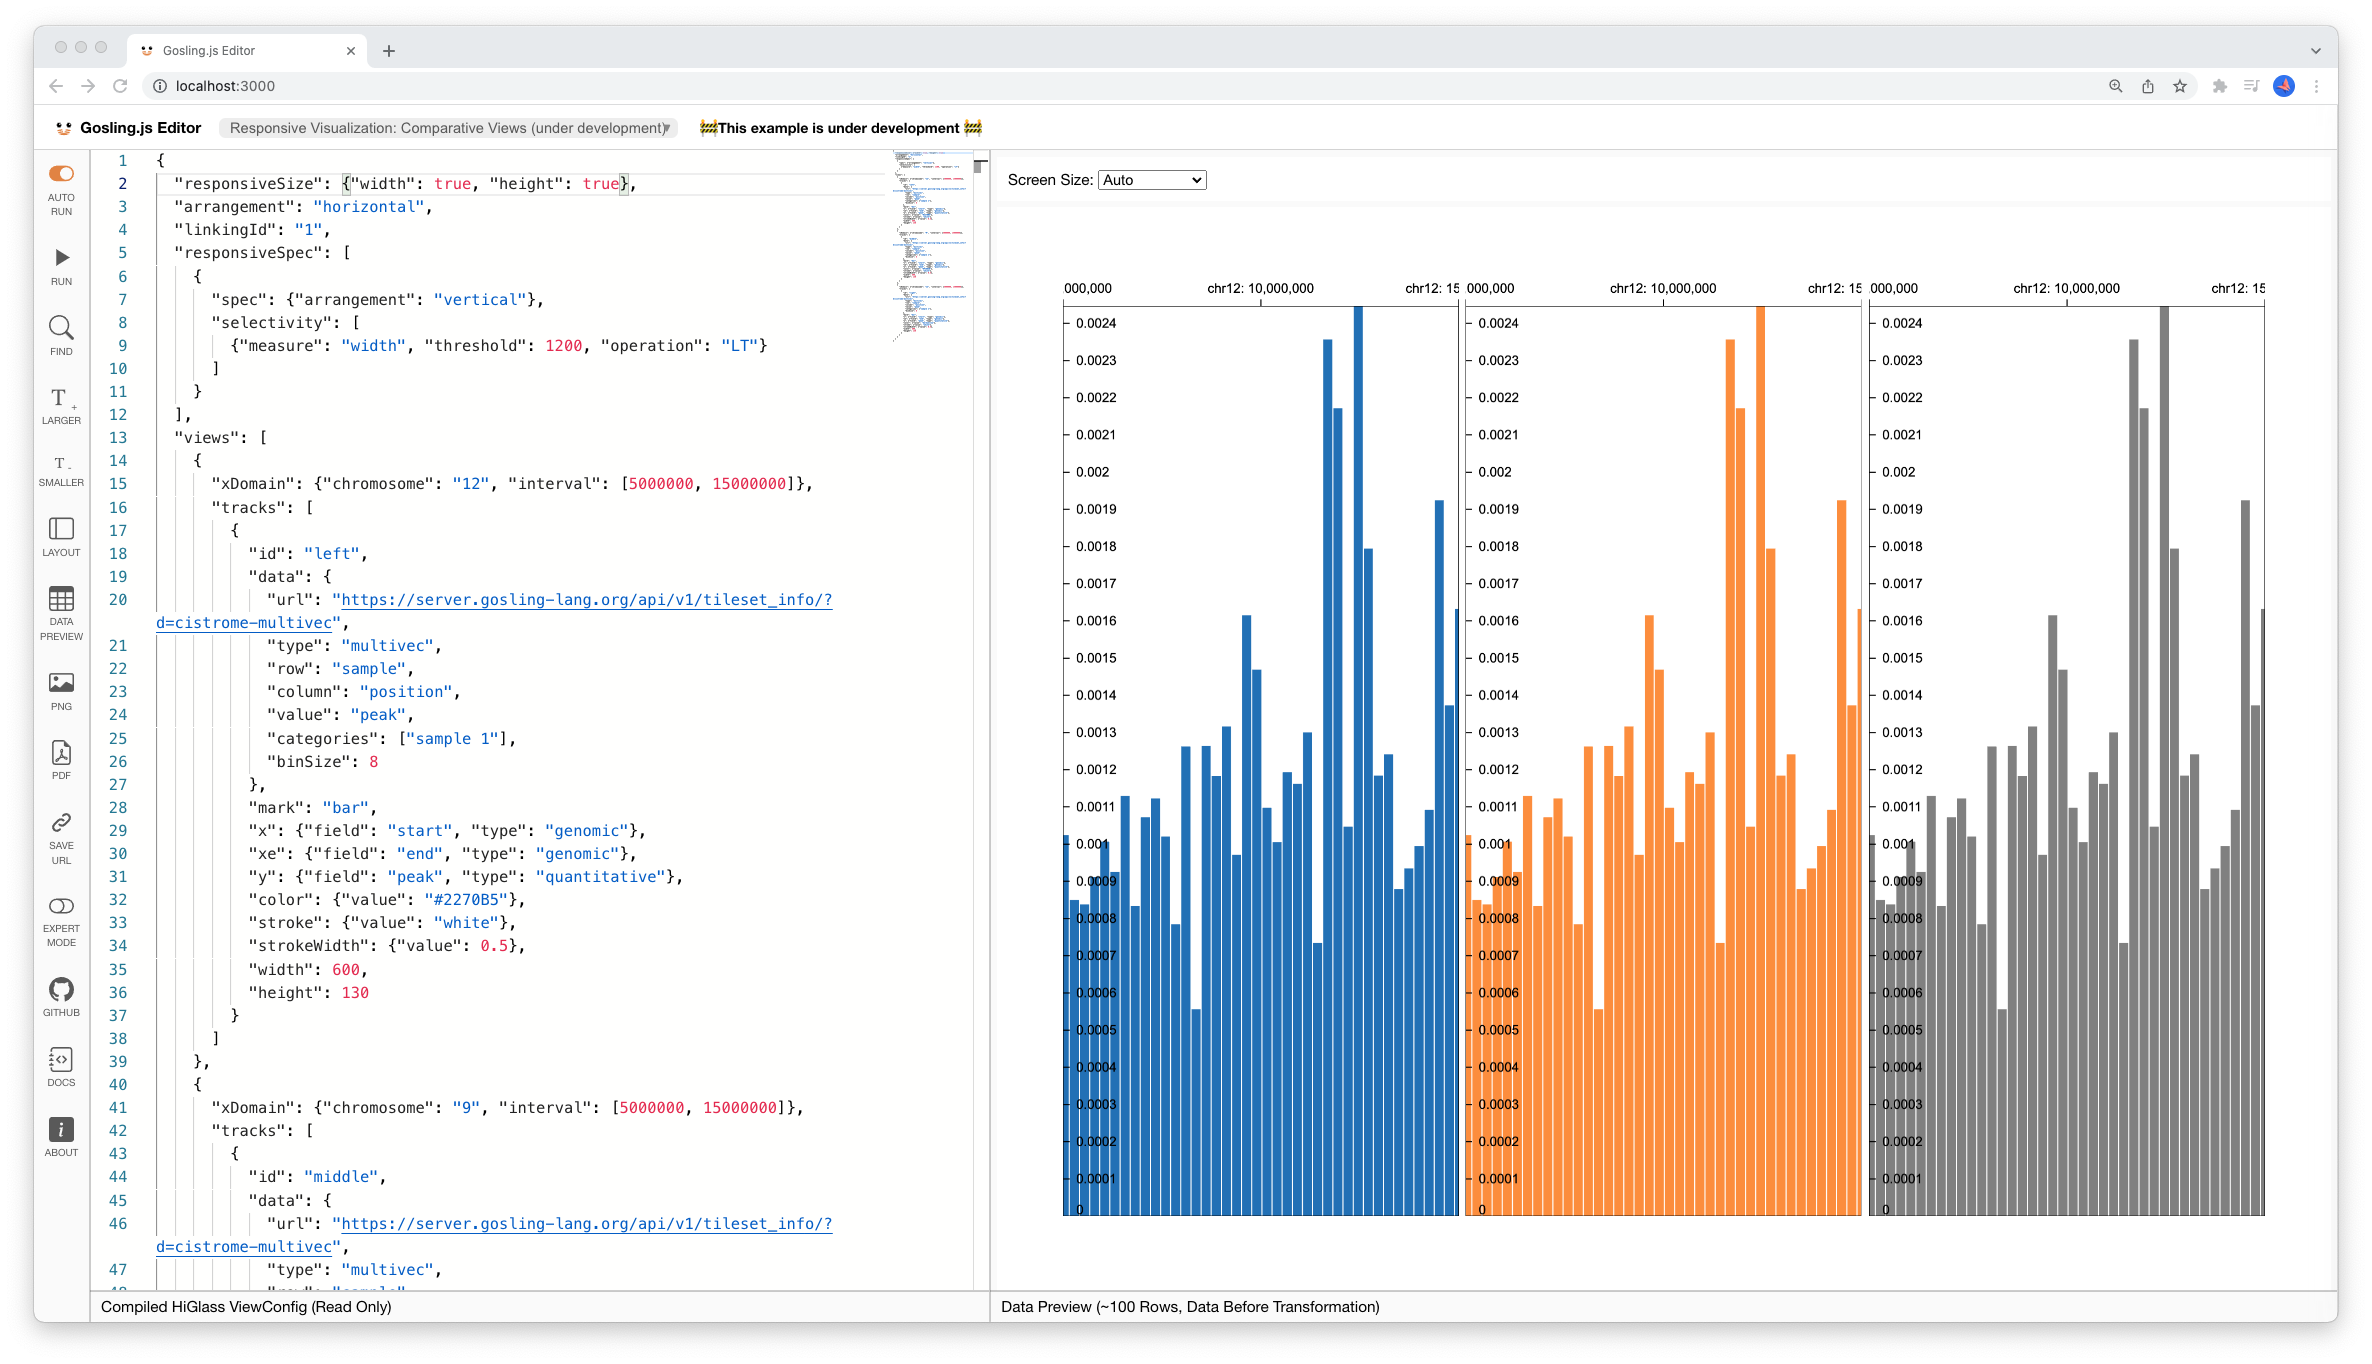Screen dimensions: 2372x1364
Task: Open the Find search tool
Action: pyautogui.click(x=61, y=328)
